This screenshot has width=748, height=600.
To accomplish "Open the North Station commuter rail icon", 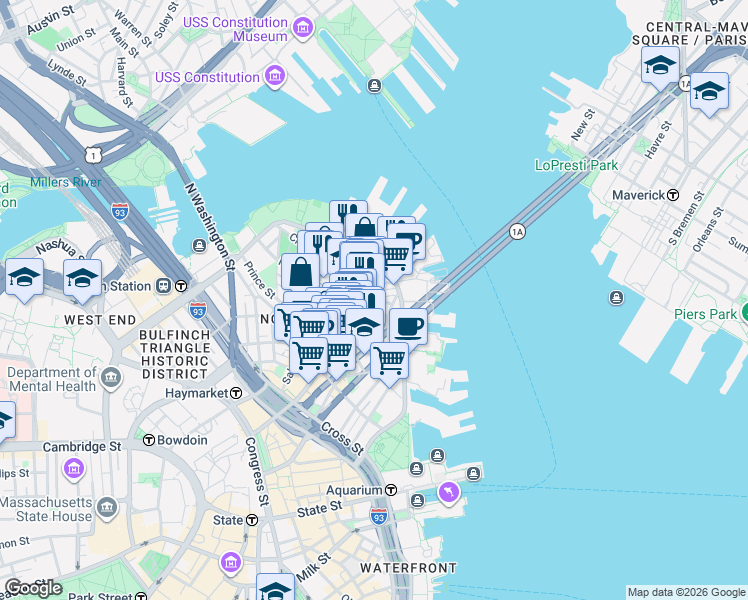I will click(x=164, y=286).
